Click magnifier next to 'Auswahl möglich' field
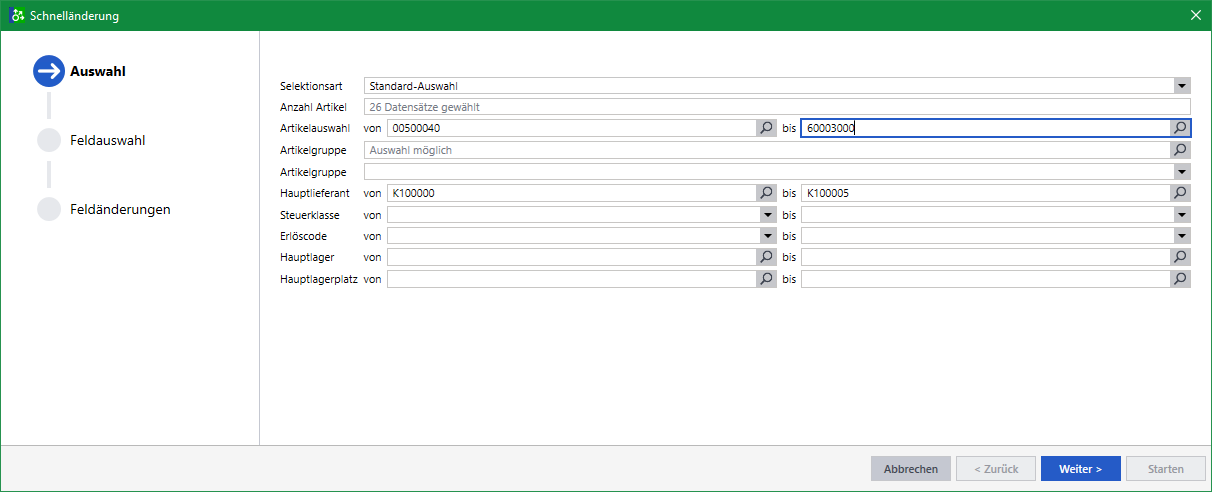This screenshot has height=492, width=1212. tap(1181, 150)
